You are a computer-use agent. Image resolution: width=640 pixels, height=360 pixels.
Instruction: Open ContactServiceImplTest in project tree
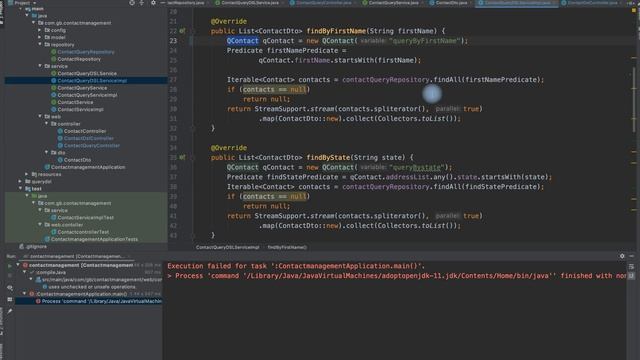(x=86, y=218)
